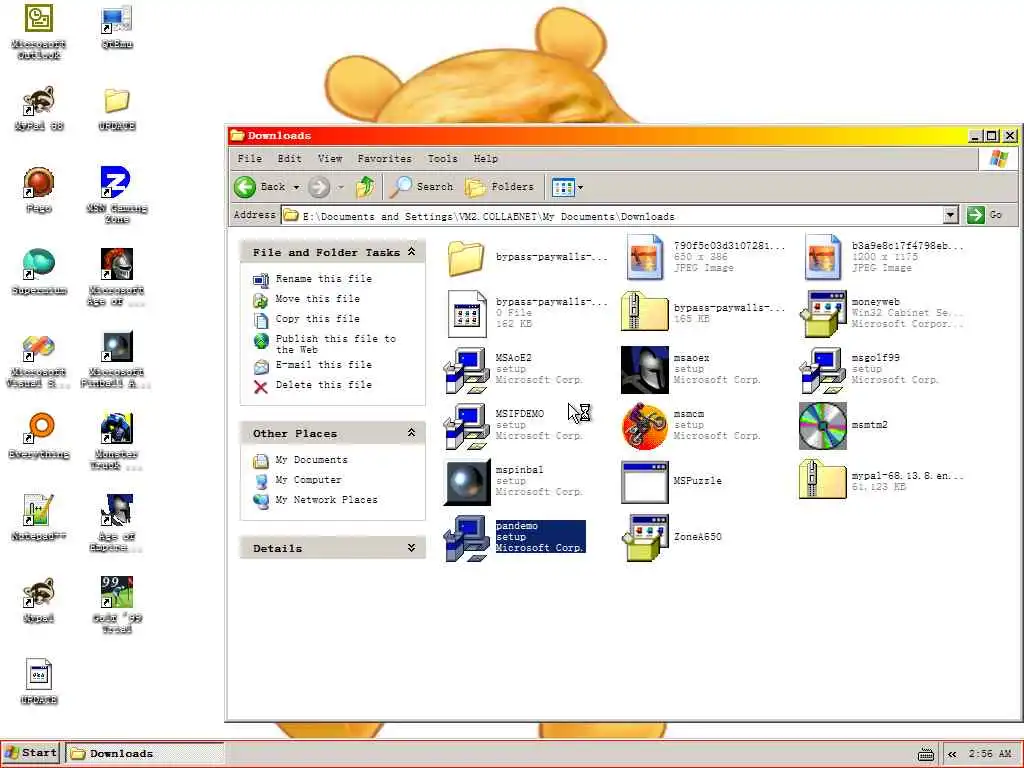Open the Microsoft Outlook desktop shortcut
Screen dimensions: 1024x768
[x=39, y=32]
